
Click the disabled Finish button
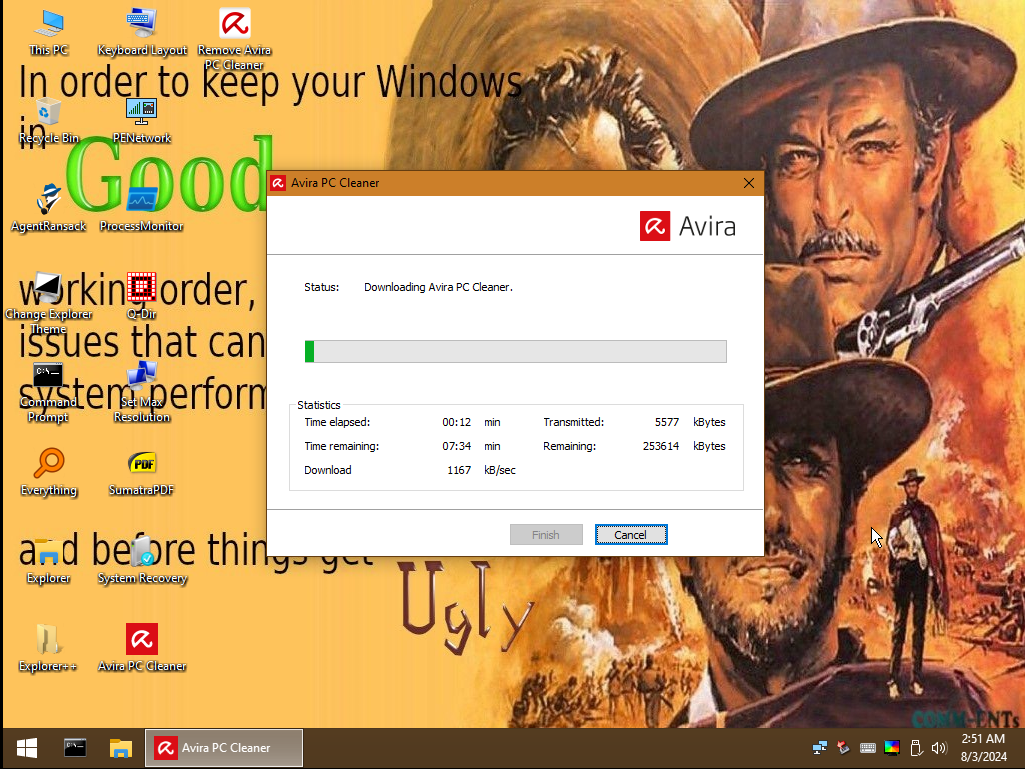(x=546, y=535)
